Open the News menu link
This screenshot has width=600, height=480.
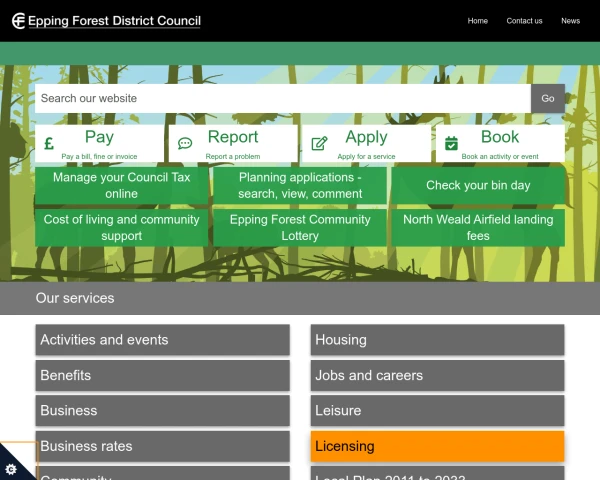coord(570,21)
